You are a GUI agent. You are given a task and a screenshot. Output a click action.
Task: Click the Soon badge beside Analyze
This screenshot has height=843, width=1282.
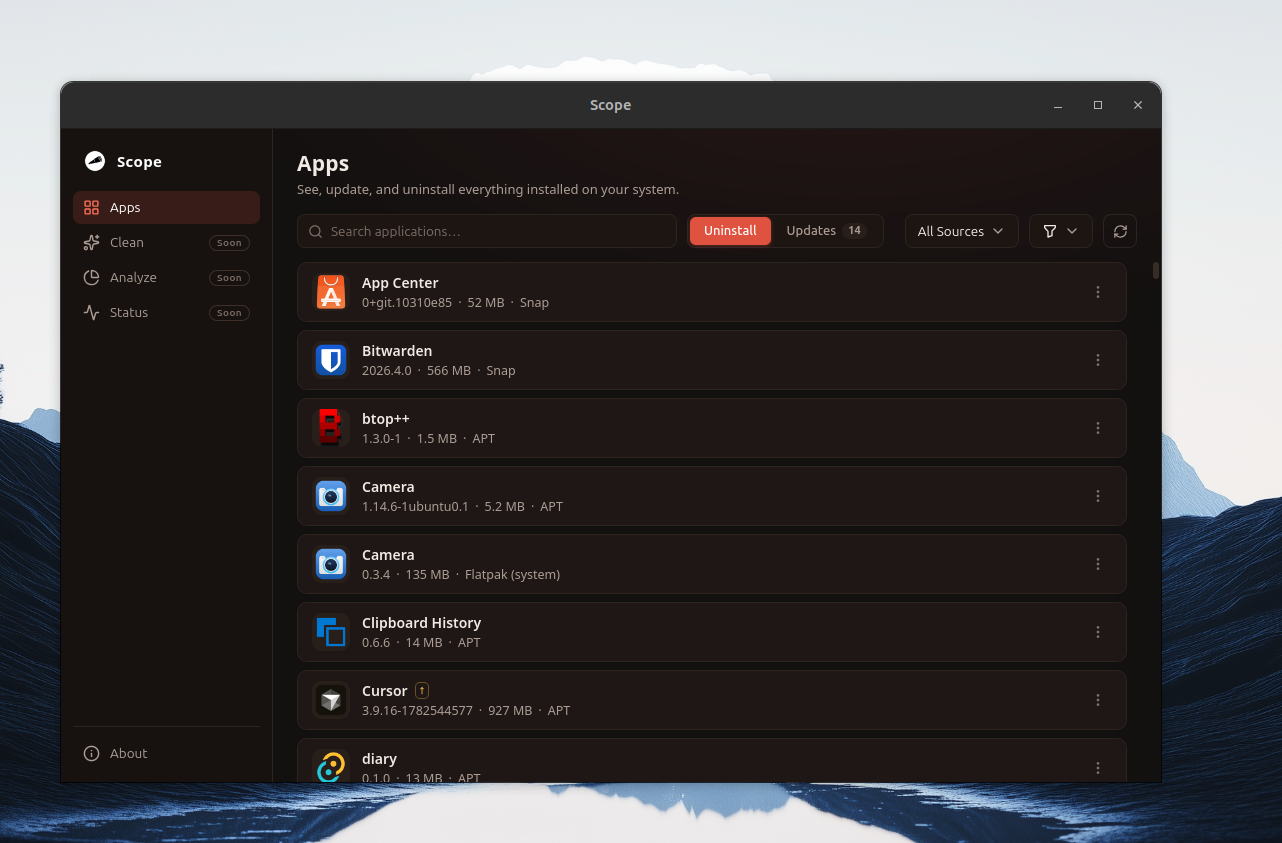229,278
